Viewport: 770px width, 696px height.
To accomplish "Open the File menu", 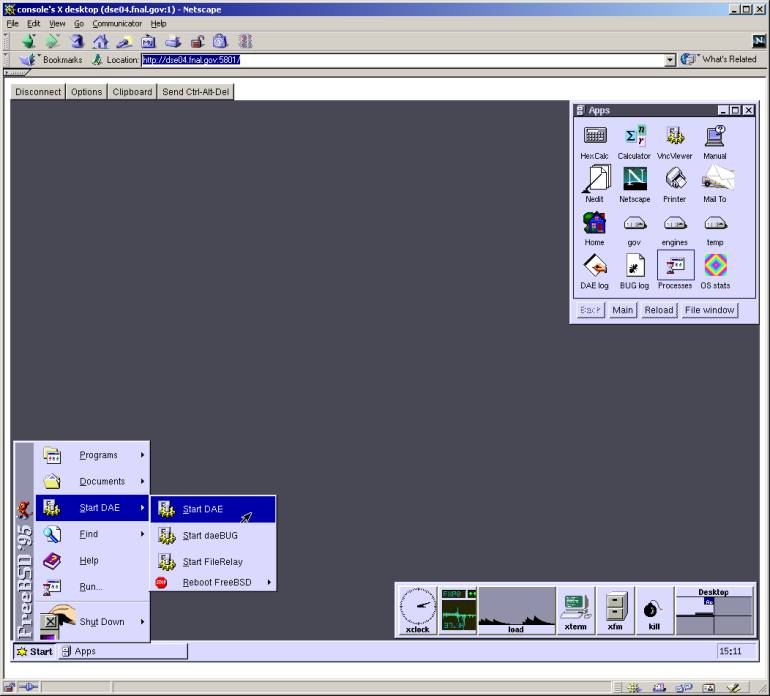I will pos(12,24).
